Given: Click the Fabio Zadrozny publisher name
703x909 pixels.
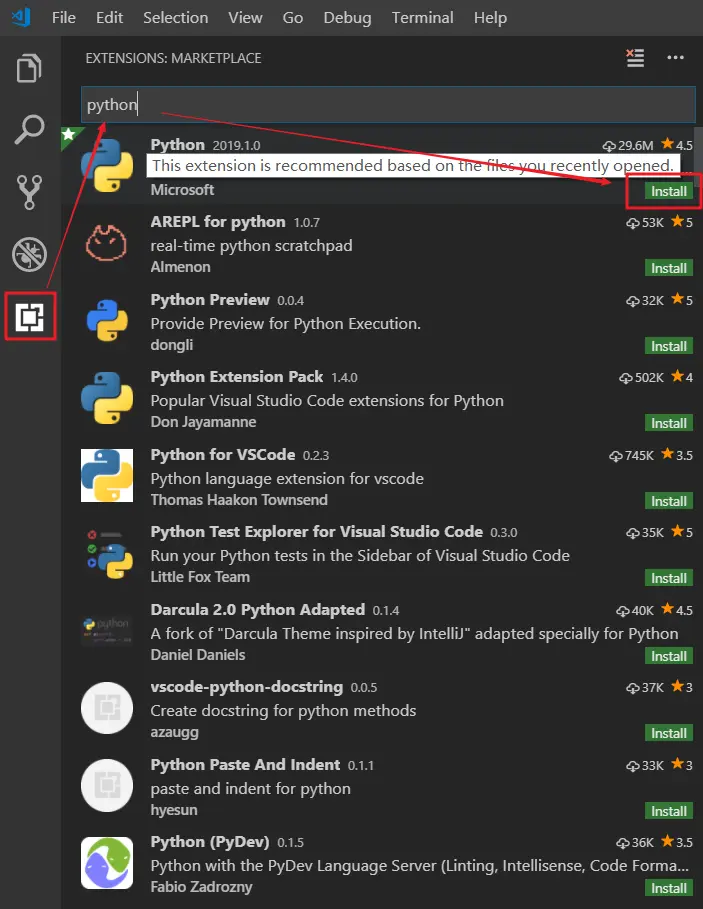Looking at the screenshot, I should [201, 887].
